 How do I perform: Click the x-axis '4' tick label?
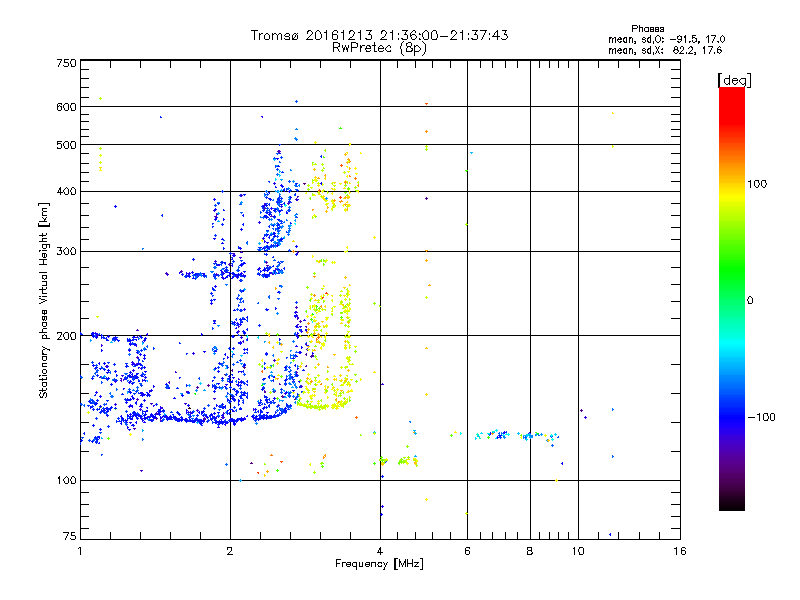tap(380, 551)
